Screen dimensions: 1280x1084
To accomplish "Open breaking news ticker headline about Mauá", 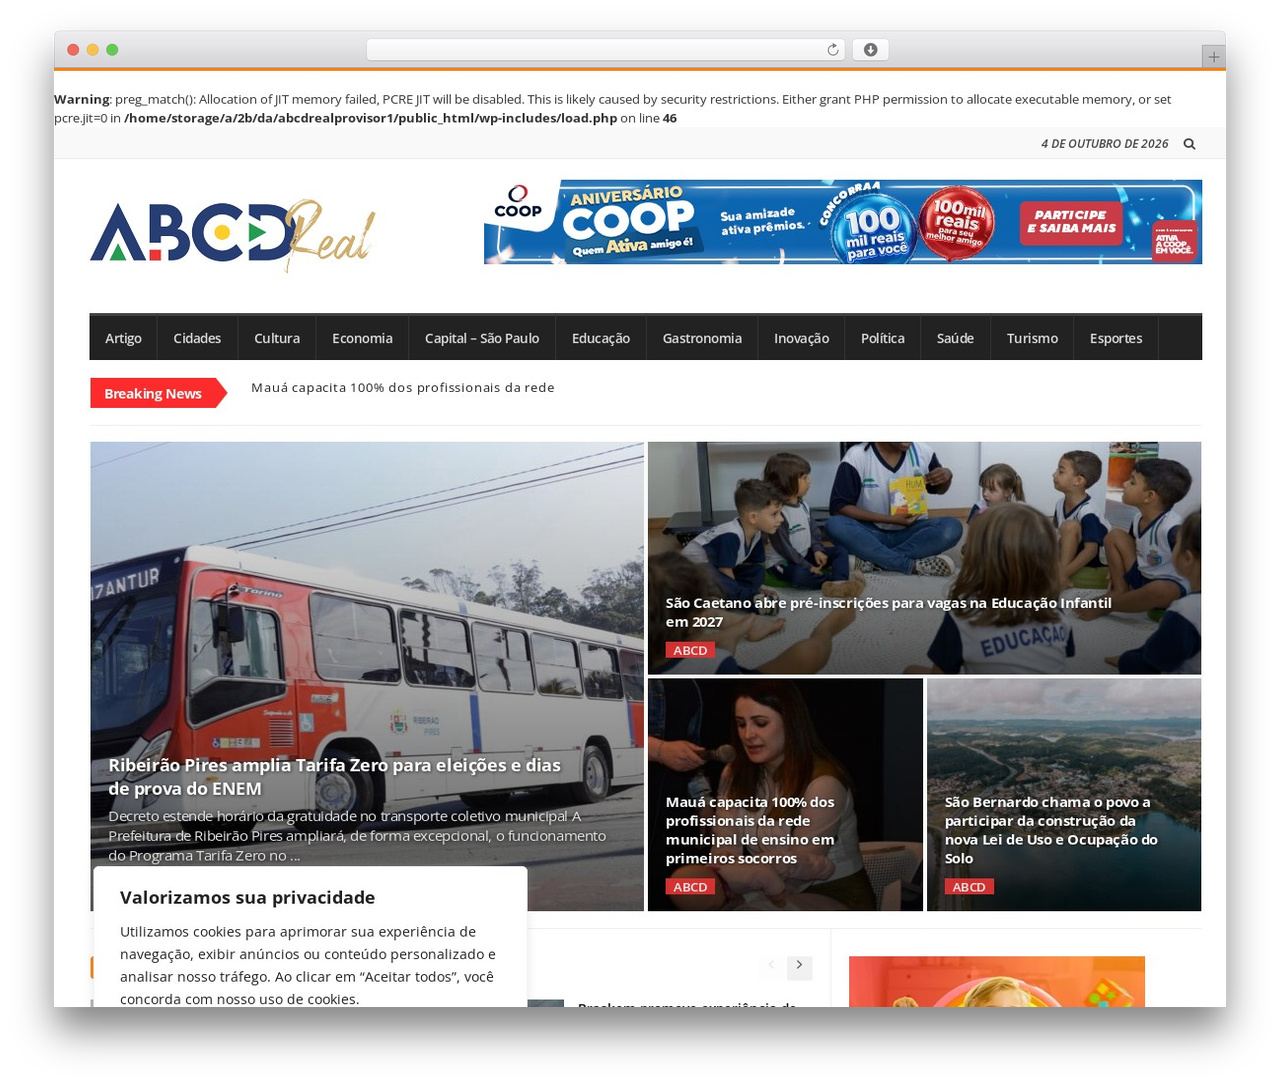I will click(403, 388).
